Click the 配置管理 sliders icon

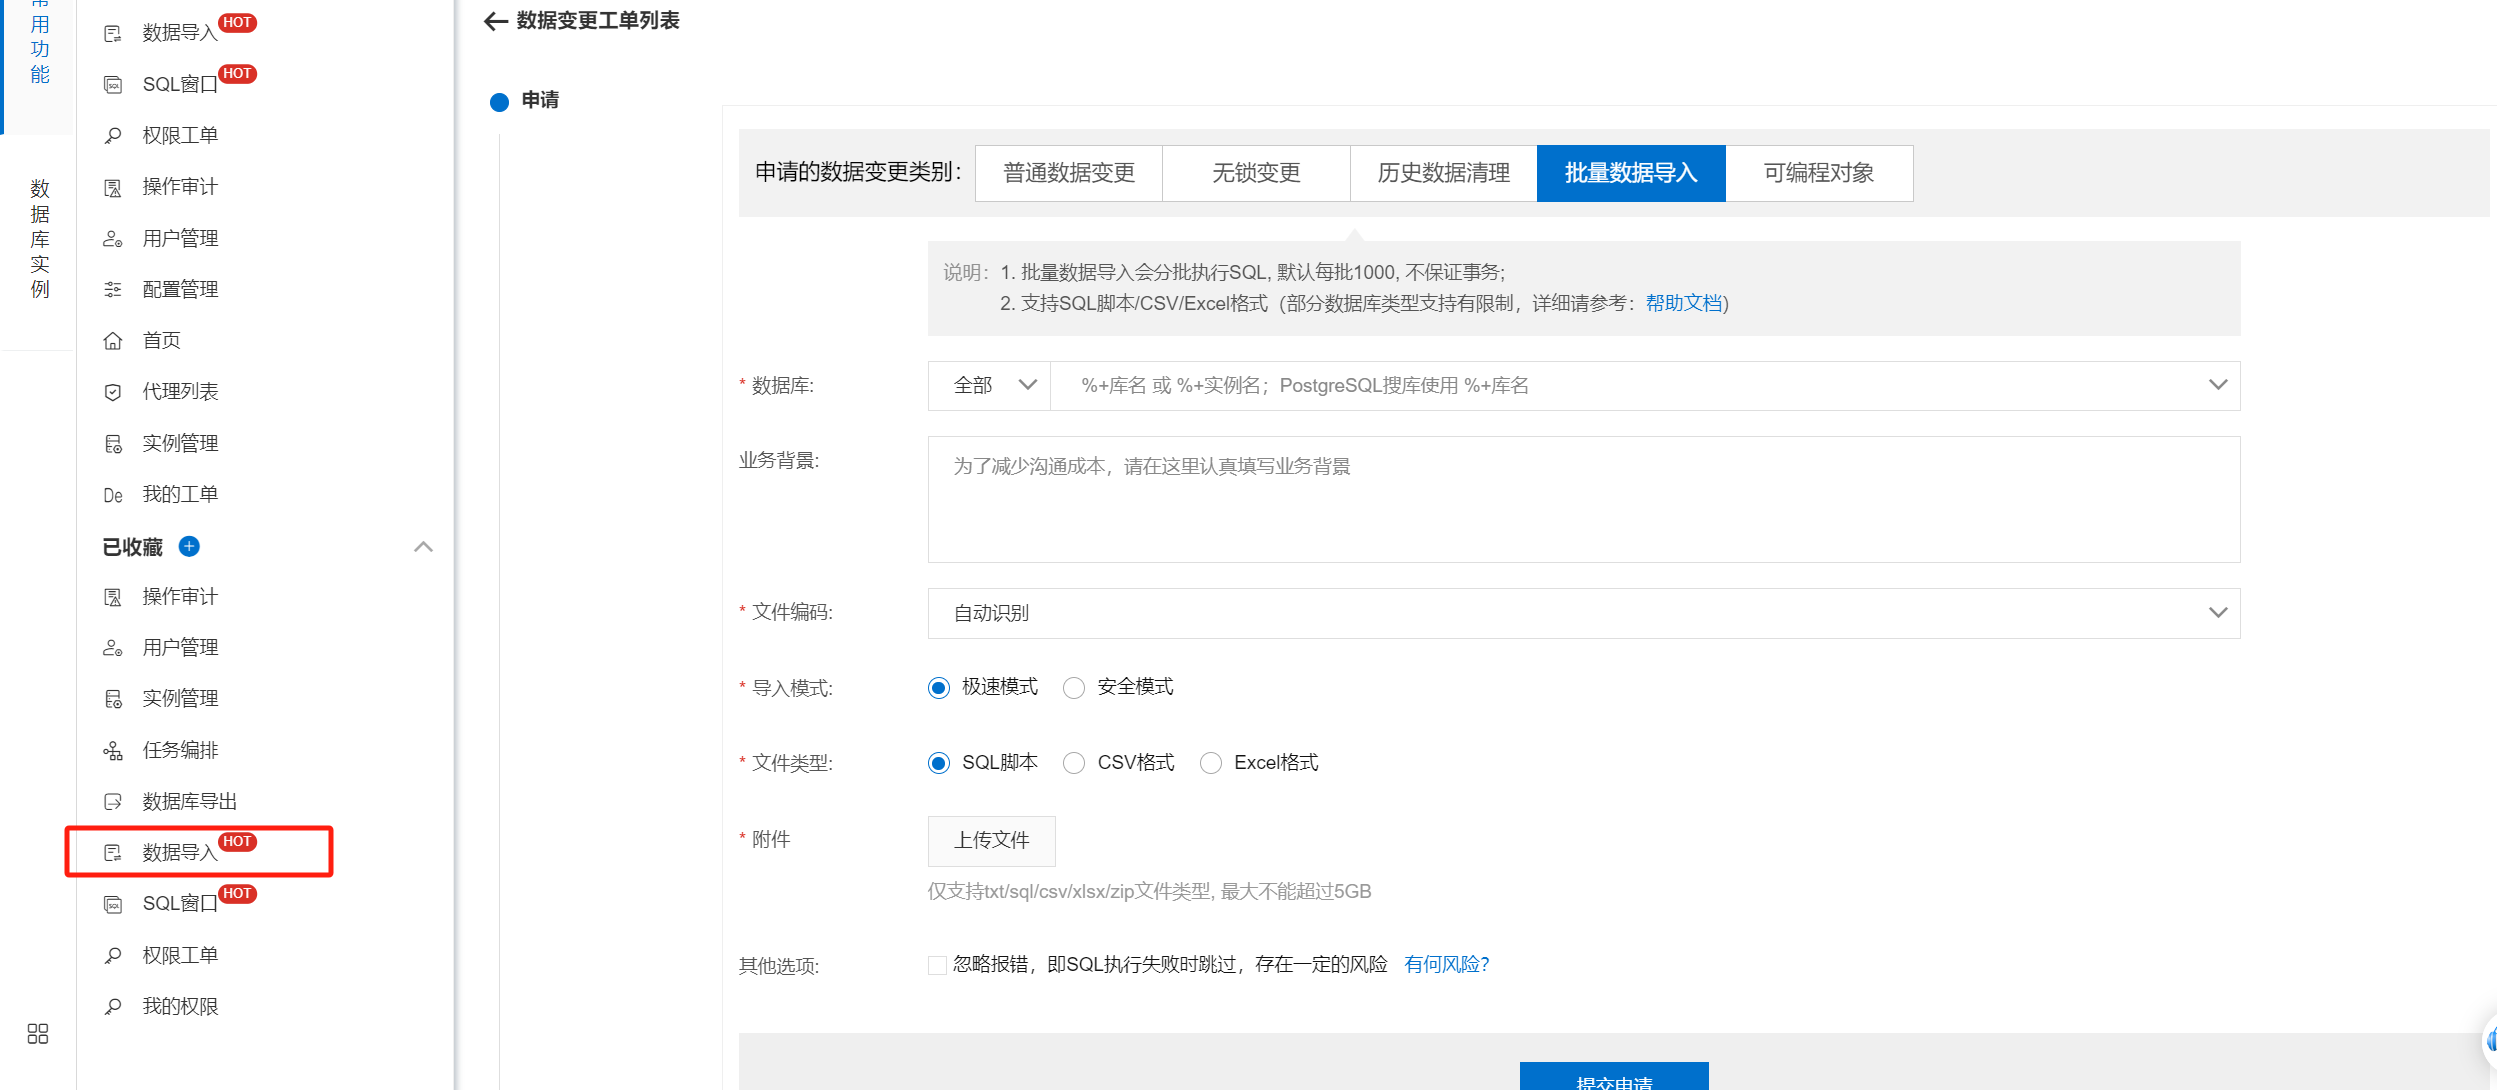coord(113,290)
